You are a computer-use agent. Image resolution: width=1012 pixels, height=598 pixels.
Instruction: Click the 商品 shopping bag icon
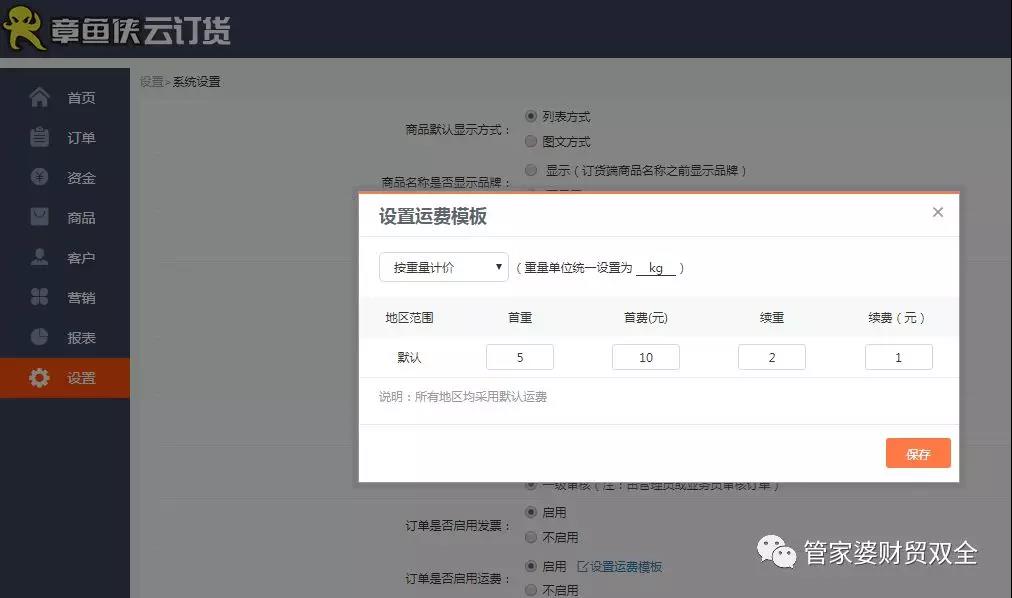[39, 217]
